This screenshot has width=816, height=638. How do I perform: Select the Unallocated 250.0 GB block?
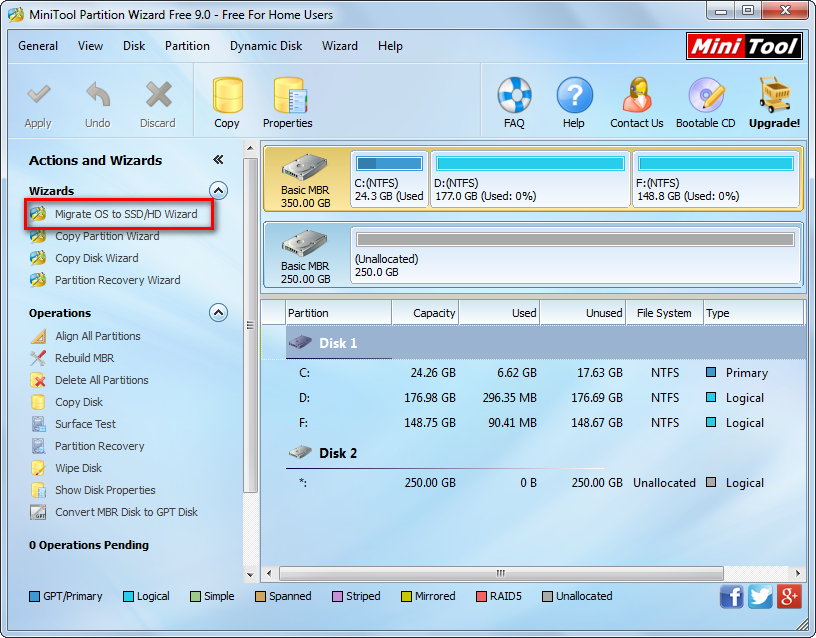tap(576, 255)
